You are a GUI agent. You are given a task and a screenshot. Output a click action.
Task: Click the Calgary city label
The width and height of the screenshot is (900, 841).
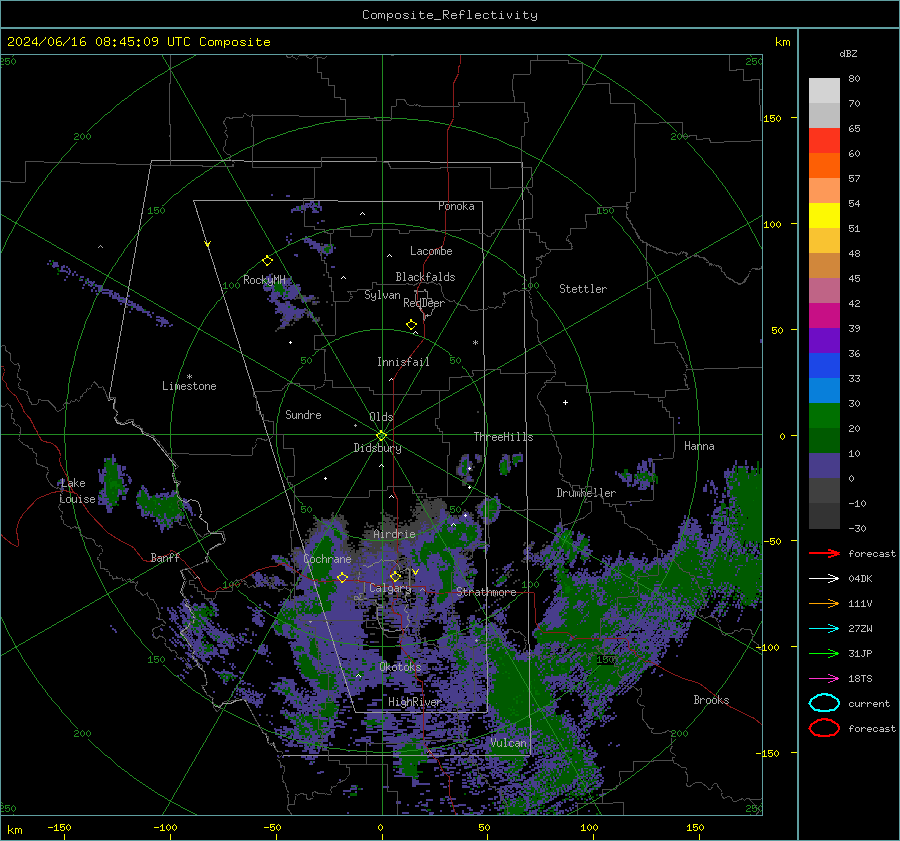coord(390,588)
